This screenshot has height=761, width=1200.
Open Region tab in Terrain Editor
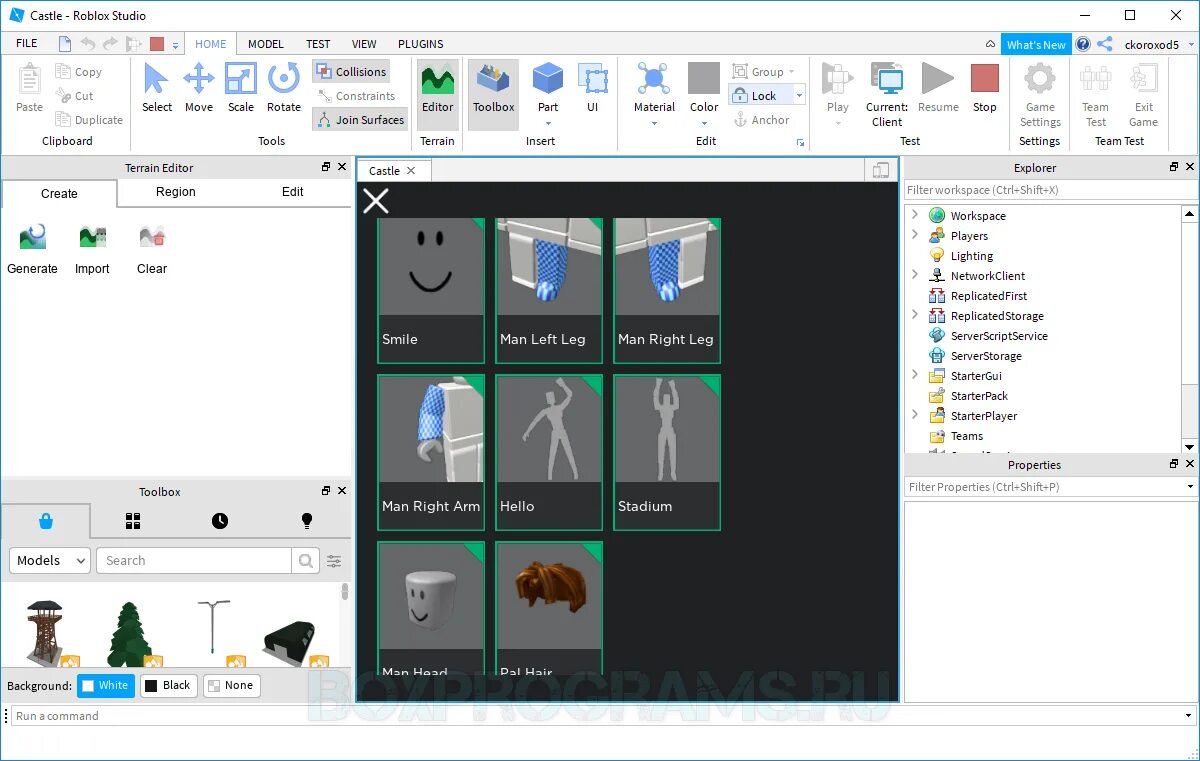coord(176,192)
